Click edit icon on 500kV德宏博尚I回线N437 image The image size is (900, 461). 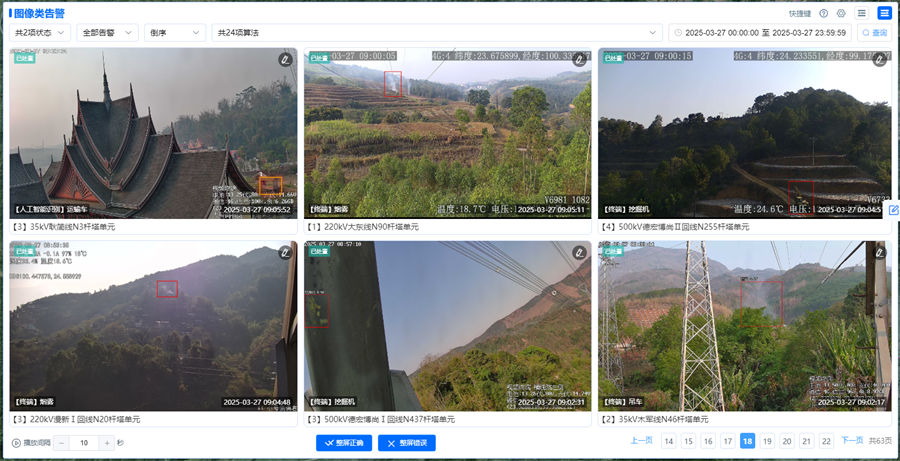click(x=580, y=252)
